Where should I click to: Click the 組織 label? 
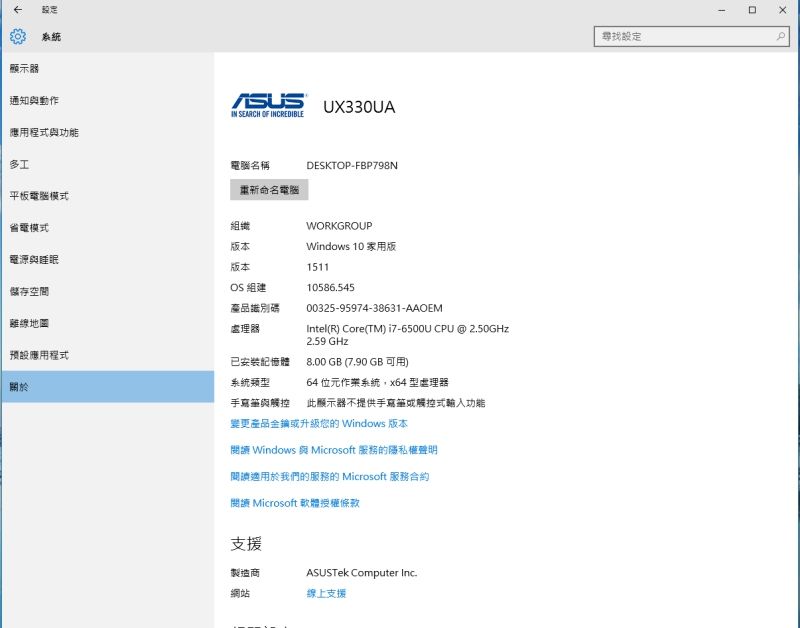(x=240, y=225)
